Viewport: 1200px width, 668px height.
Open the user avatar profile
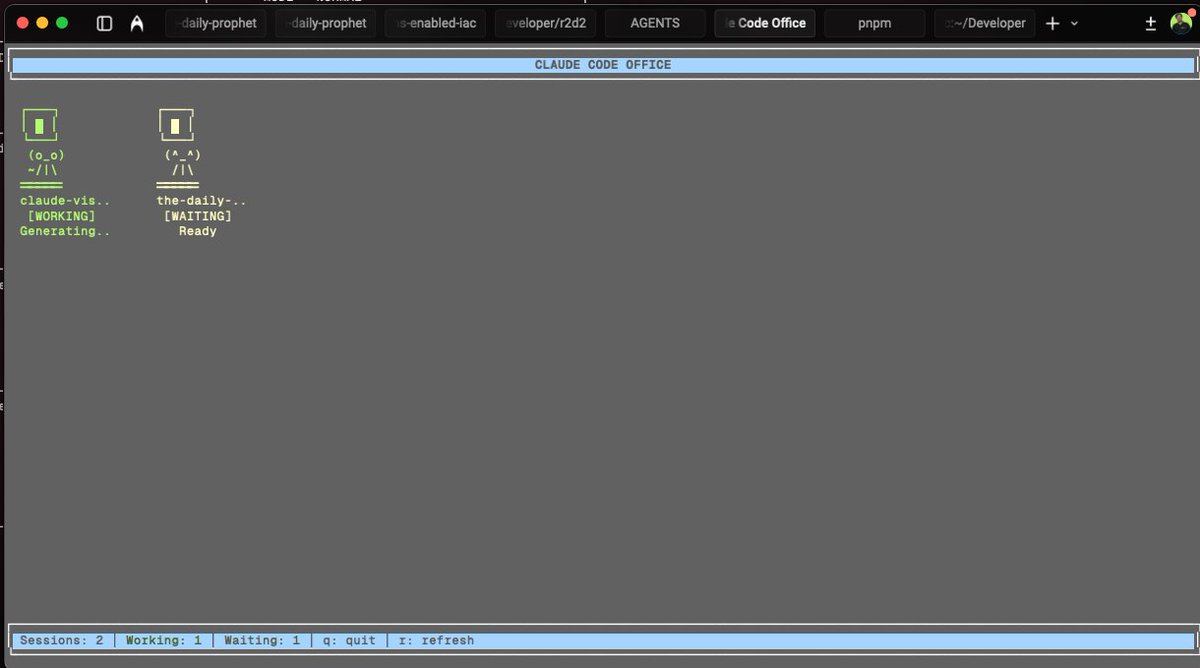[x=1181, y=23]
